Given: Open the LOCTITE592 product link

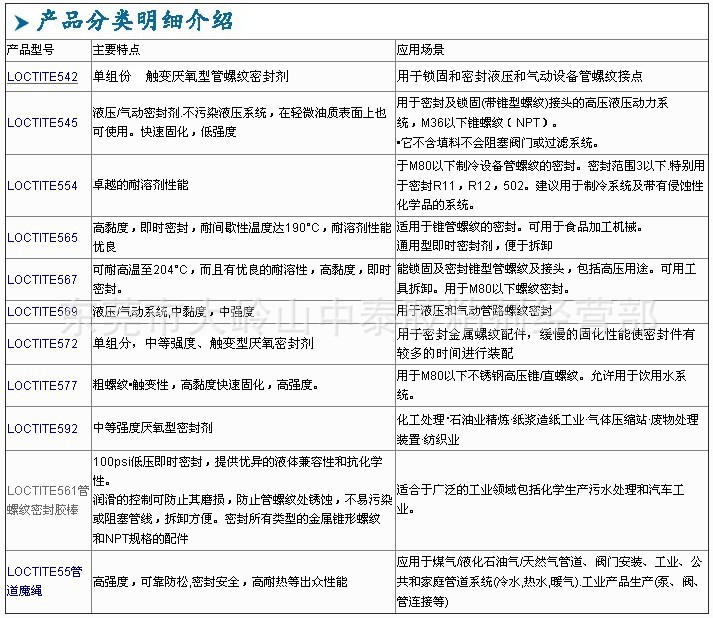Looking at the screenshot, I should (42, 428).
